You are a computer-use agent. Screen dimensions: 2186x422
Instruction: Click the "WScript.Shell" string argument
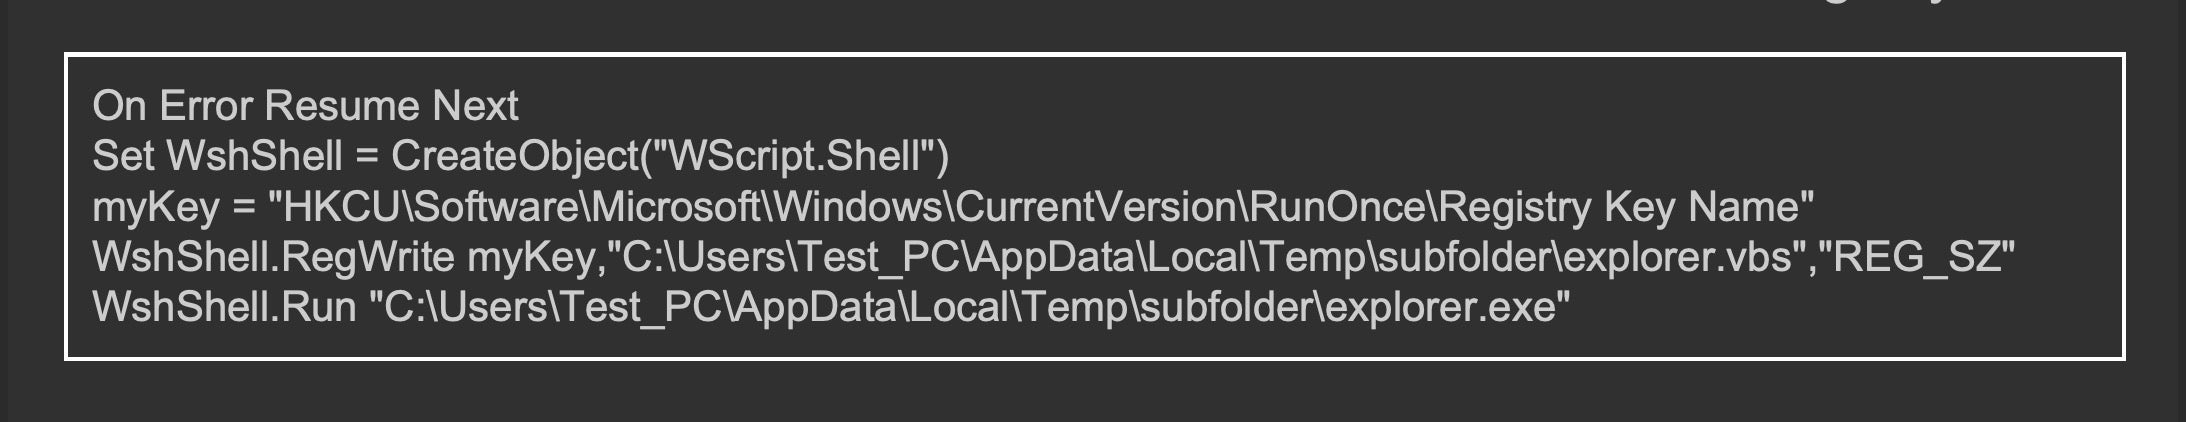tap(794, 156)
